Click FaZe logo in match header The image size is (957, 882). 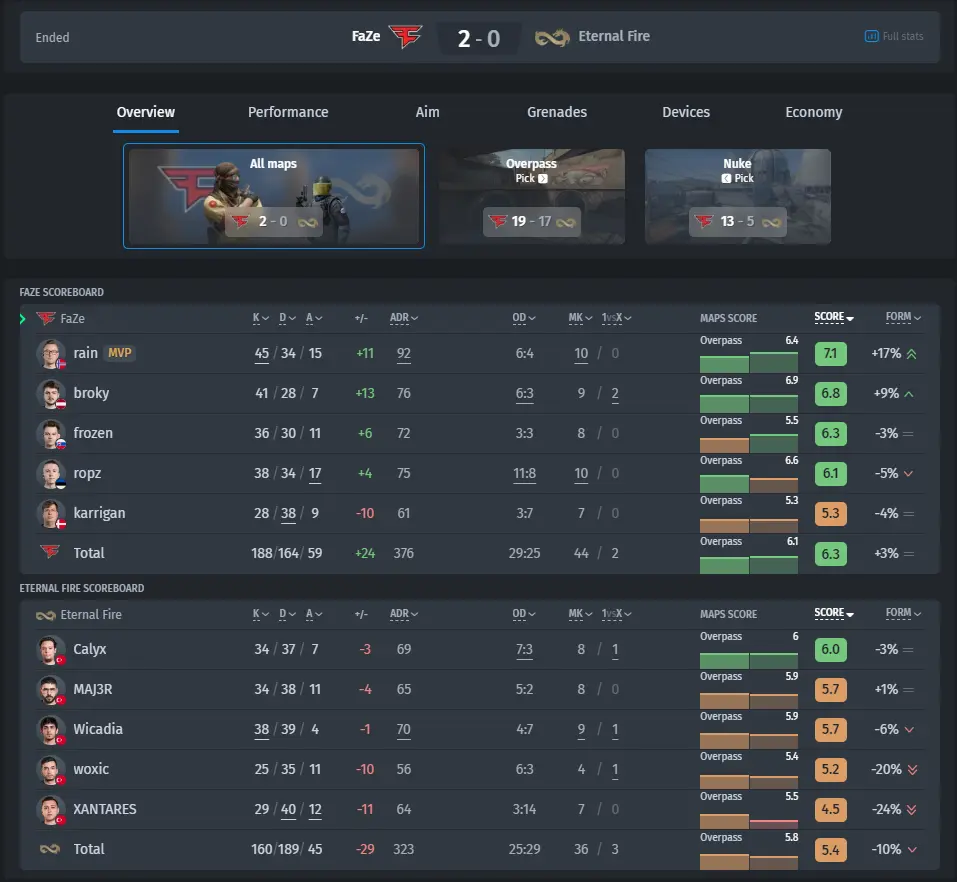click(405, 36)
